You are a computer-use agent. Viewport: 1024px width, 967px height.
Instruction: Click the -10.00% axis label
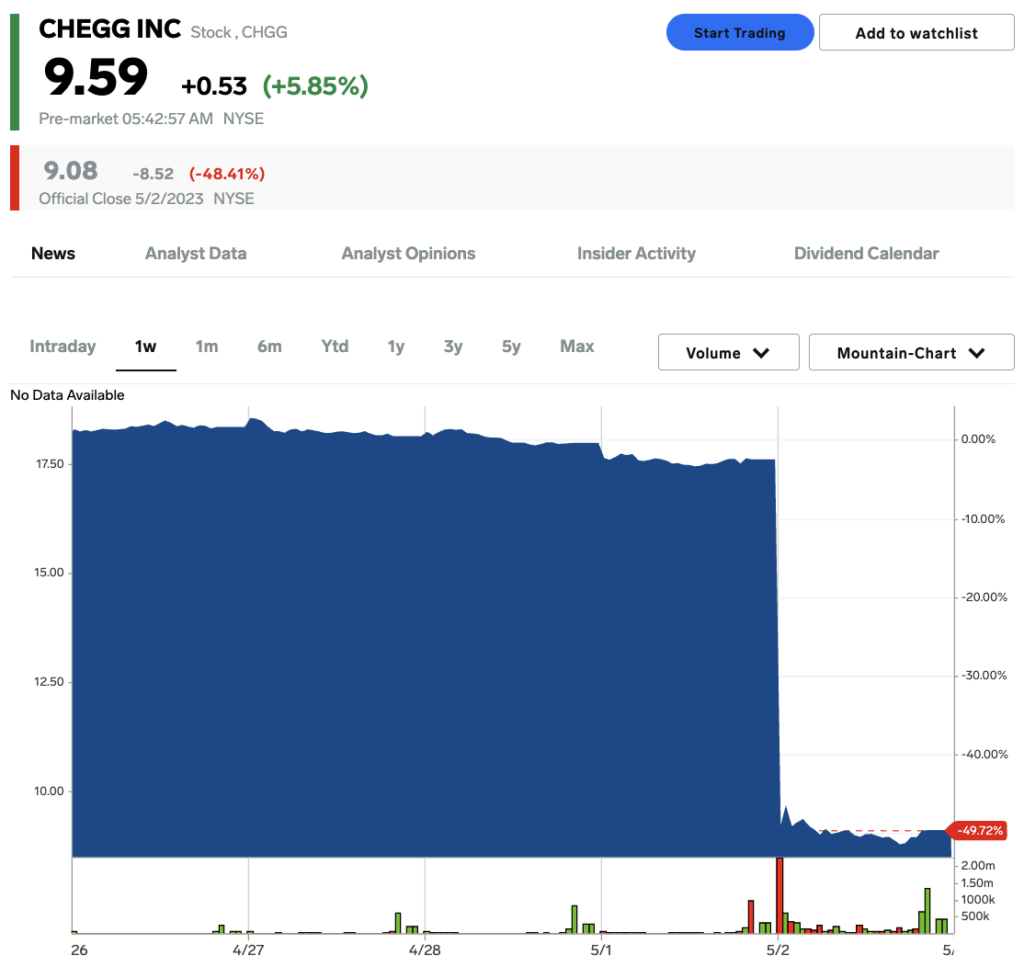point(983,519)
